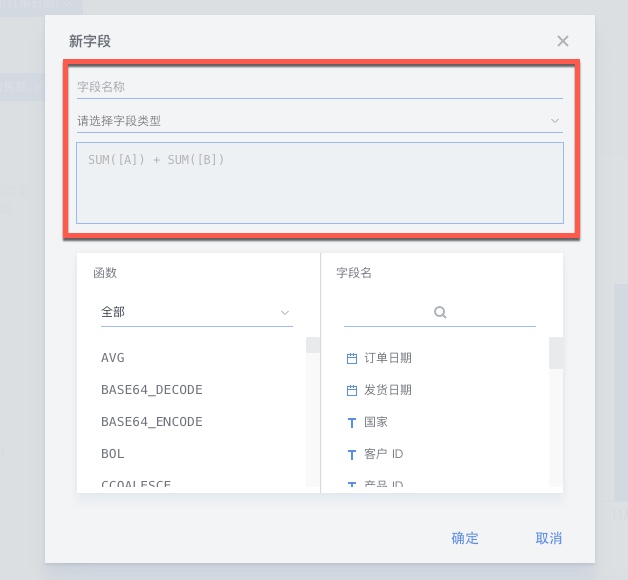Click the SUM([A]) + SUM([B]) formula box
628x580 pixels.
click(x=320, y=183)
